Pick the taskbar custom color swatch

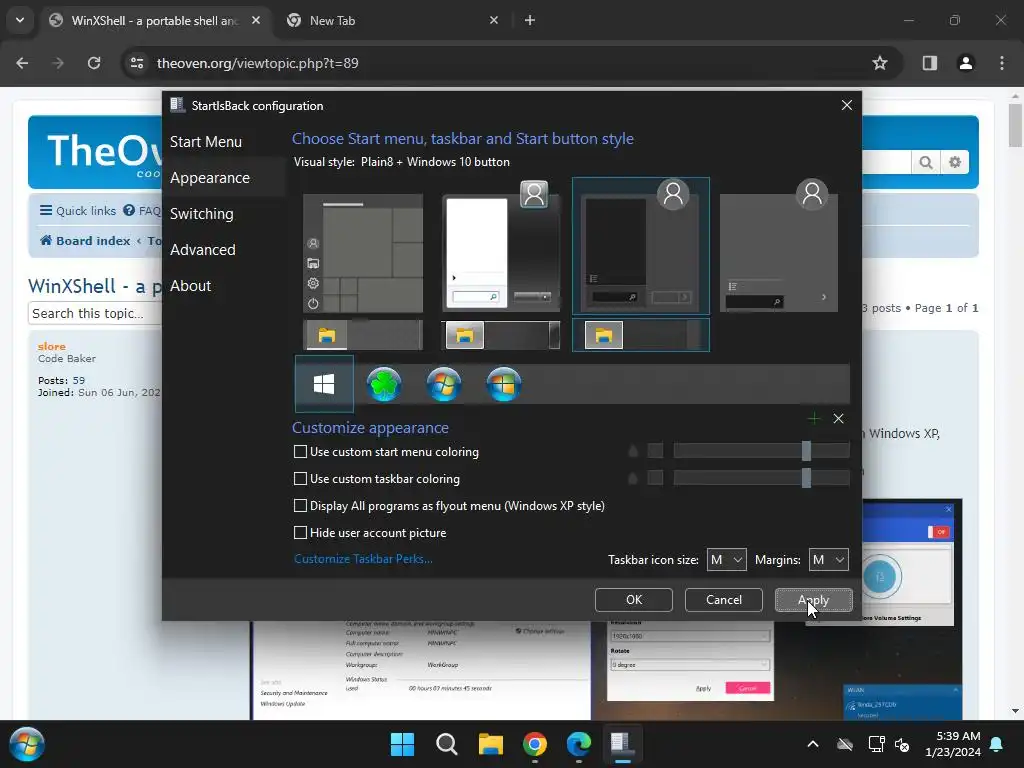[x=655, y=478]
